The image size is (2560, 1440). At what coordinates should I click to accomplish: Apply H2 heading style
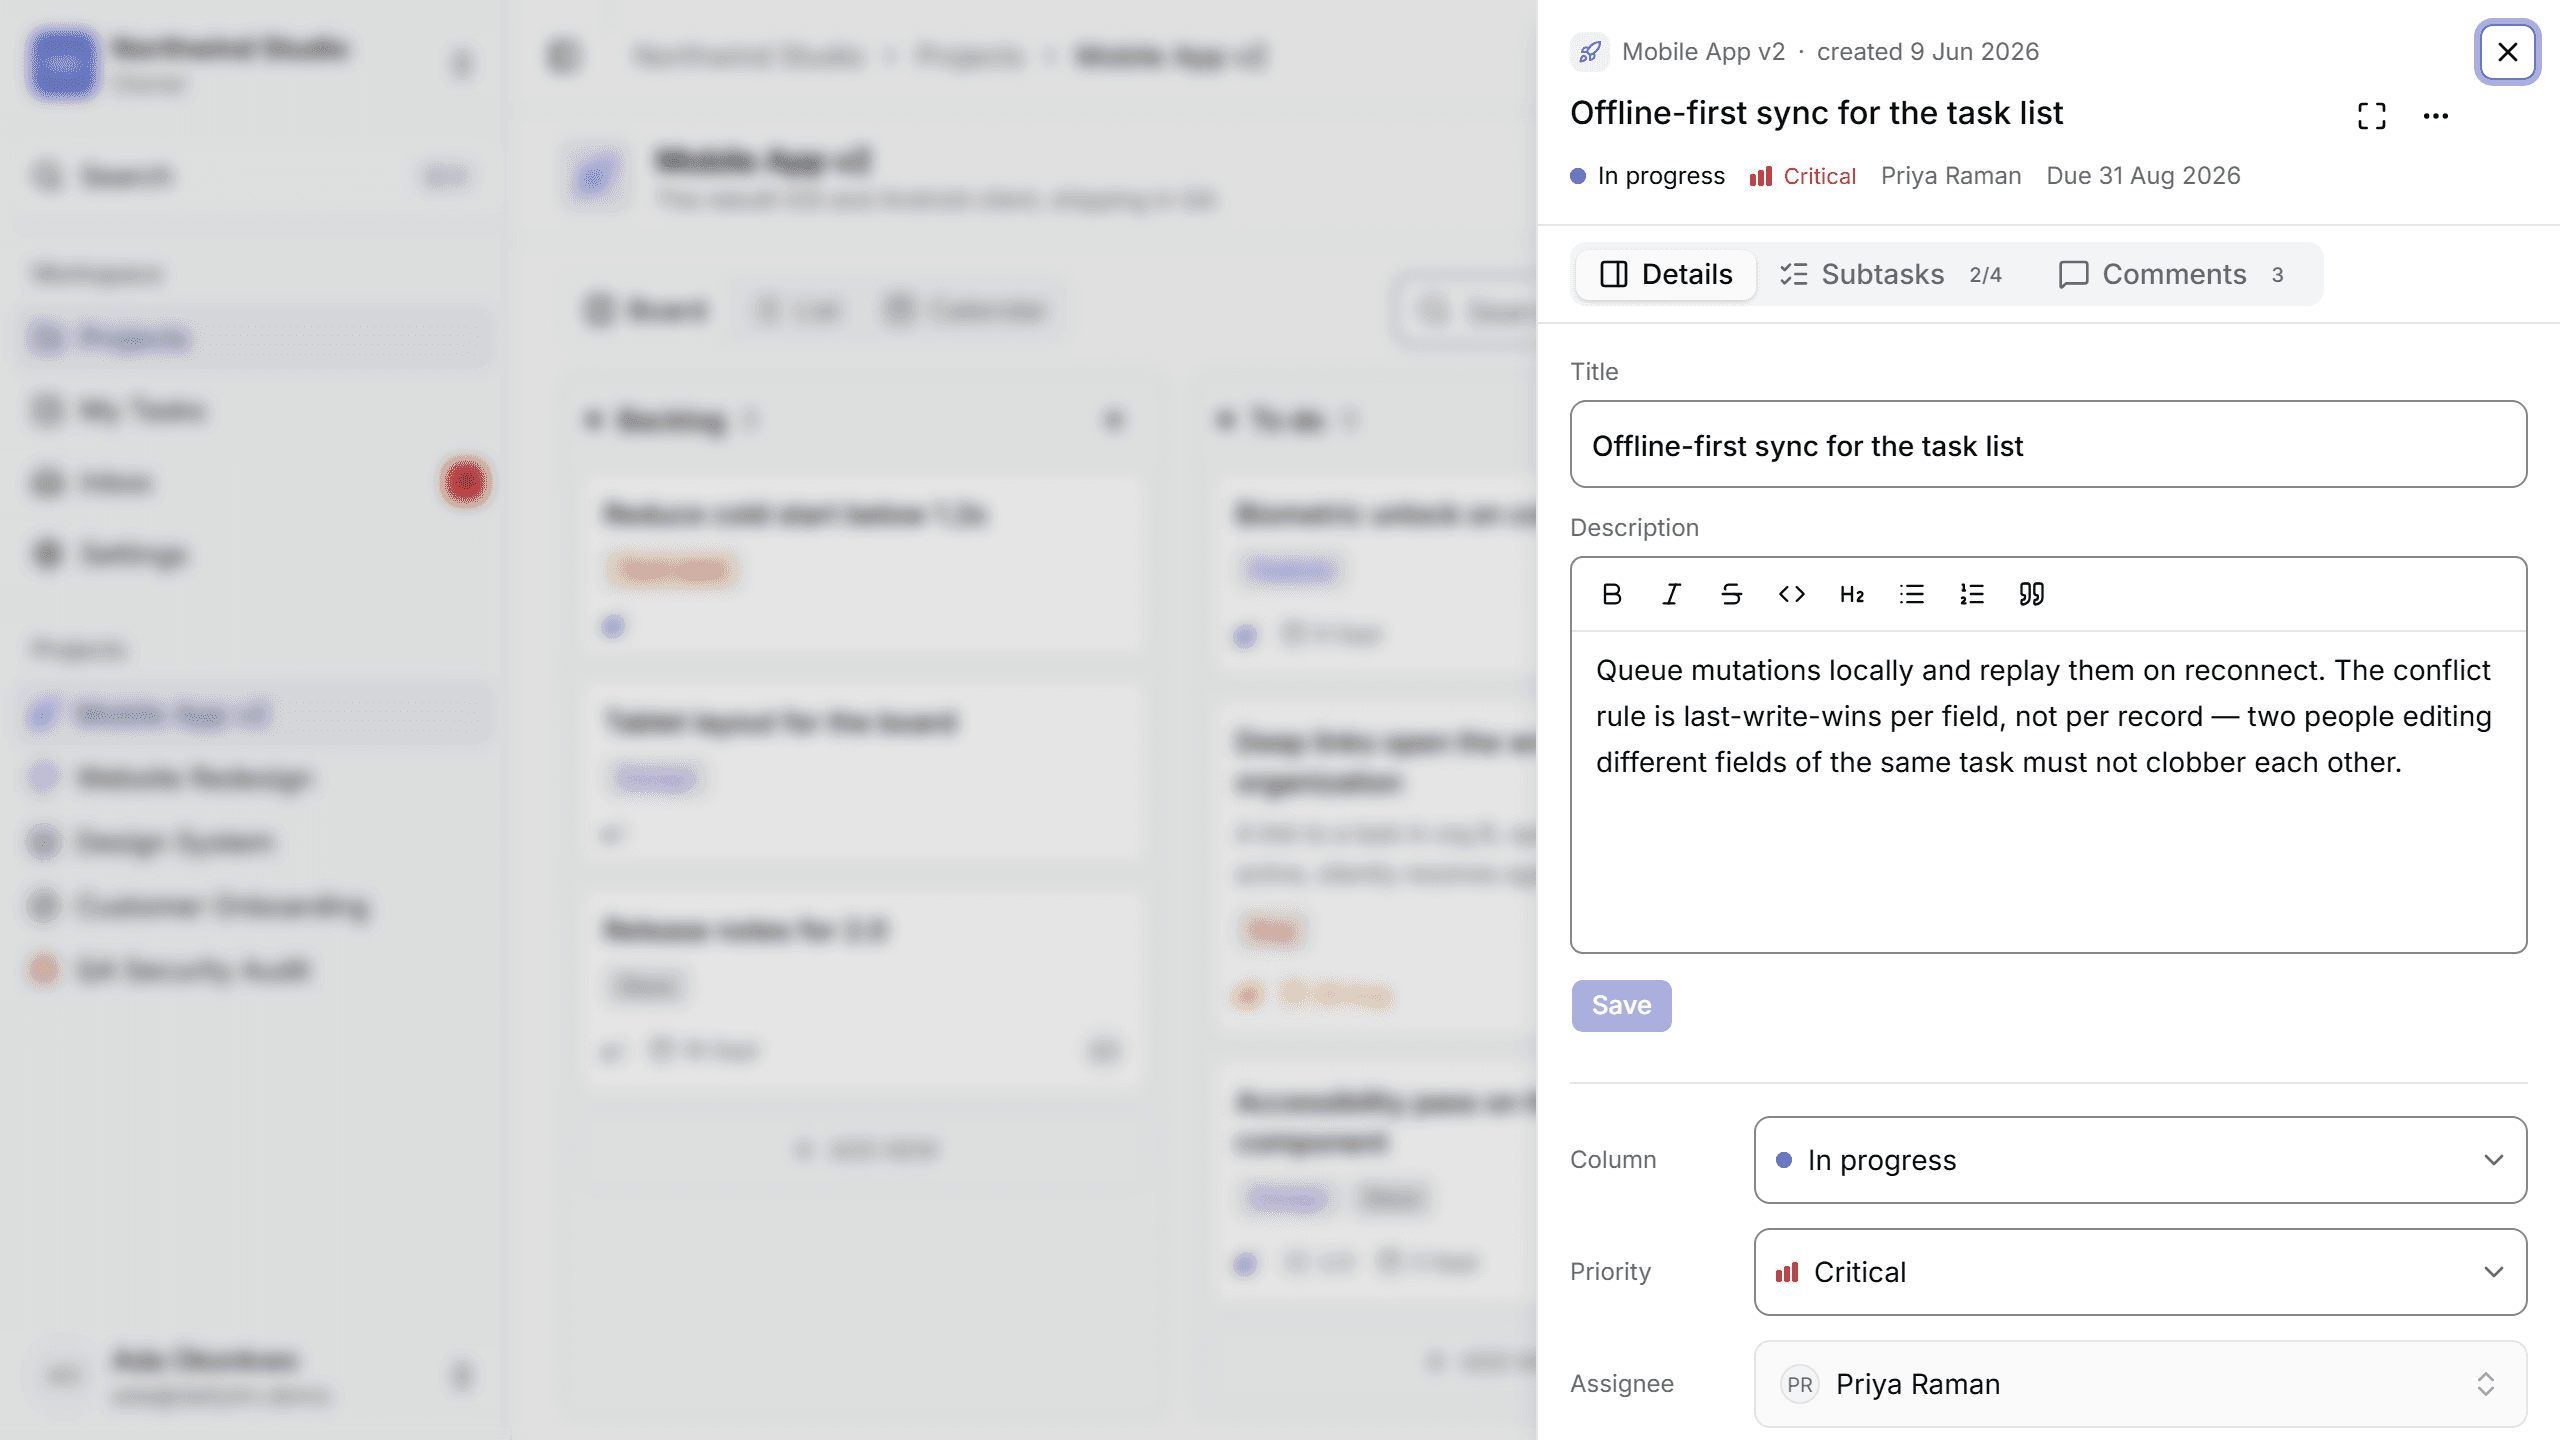(1851, 594)
